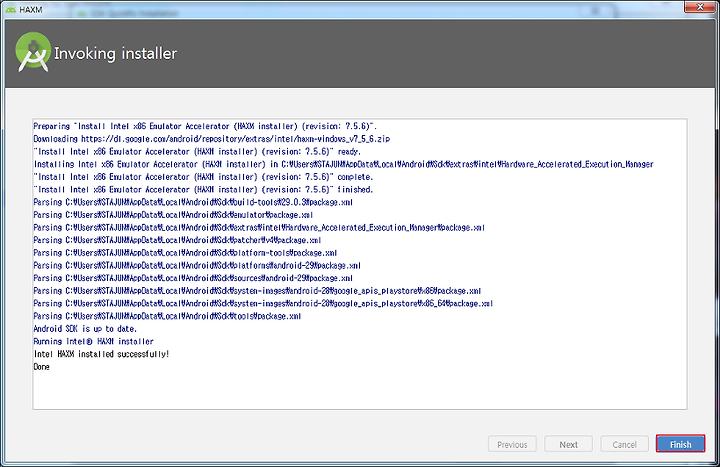Click the 'Invoking installer' heading
The height and width of the screenshot is (467, 720).
pyautogui.click(x=115, y=53)
